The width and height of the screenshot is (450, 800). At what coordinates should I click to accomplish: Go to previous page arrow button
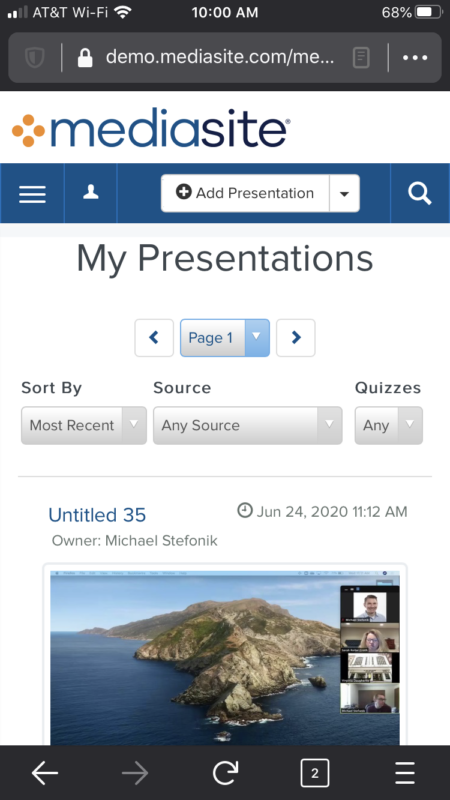(154, 338)
